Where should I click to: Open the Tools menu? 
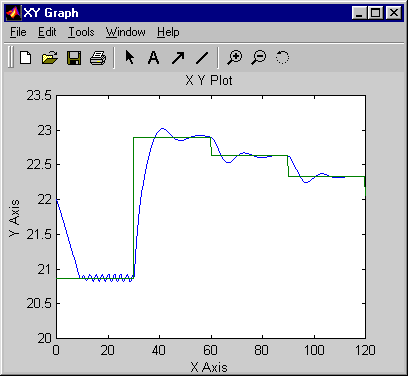point(81,32)
